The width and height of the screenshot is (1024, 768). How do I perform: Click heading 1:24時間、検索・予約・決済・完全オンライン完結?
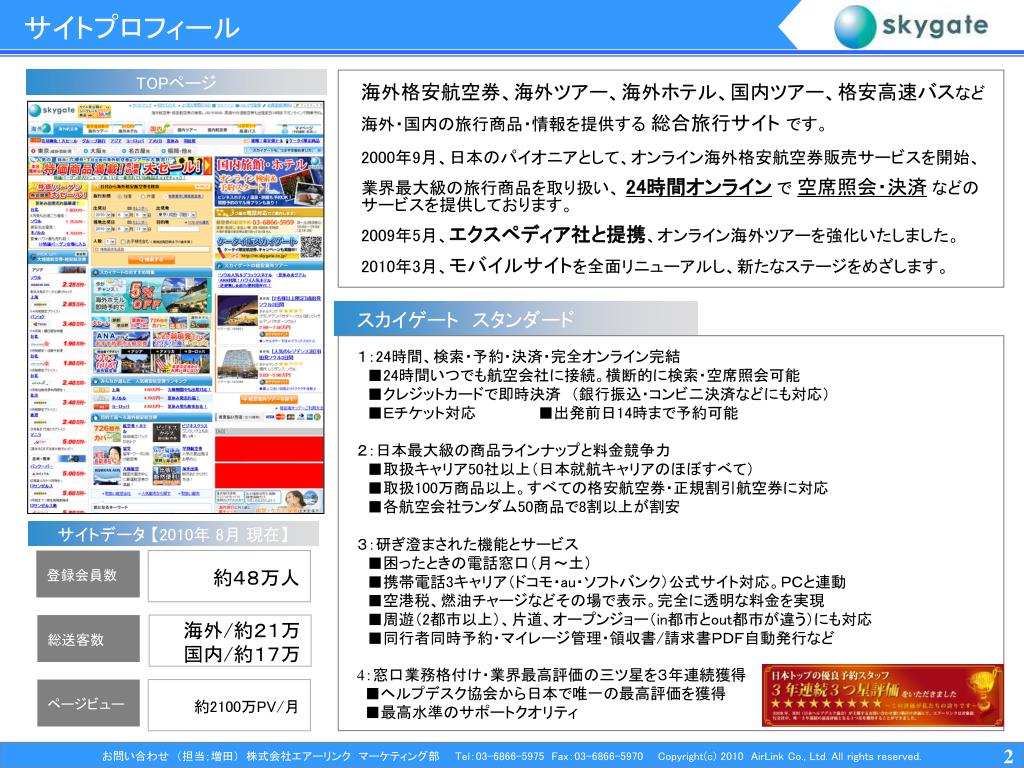pos(519,357)
